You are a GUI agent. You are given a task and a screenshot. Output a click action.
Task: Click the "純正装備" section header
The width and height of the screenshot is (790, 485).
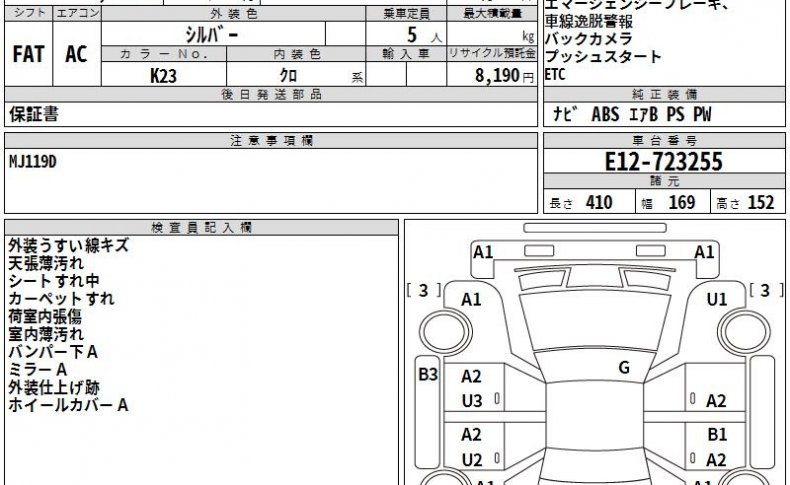pos(664,94)
